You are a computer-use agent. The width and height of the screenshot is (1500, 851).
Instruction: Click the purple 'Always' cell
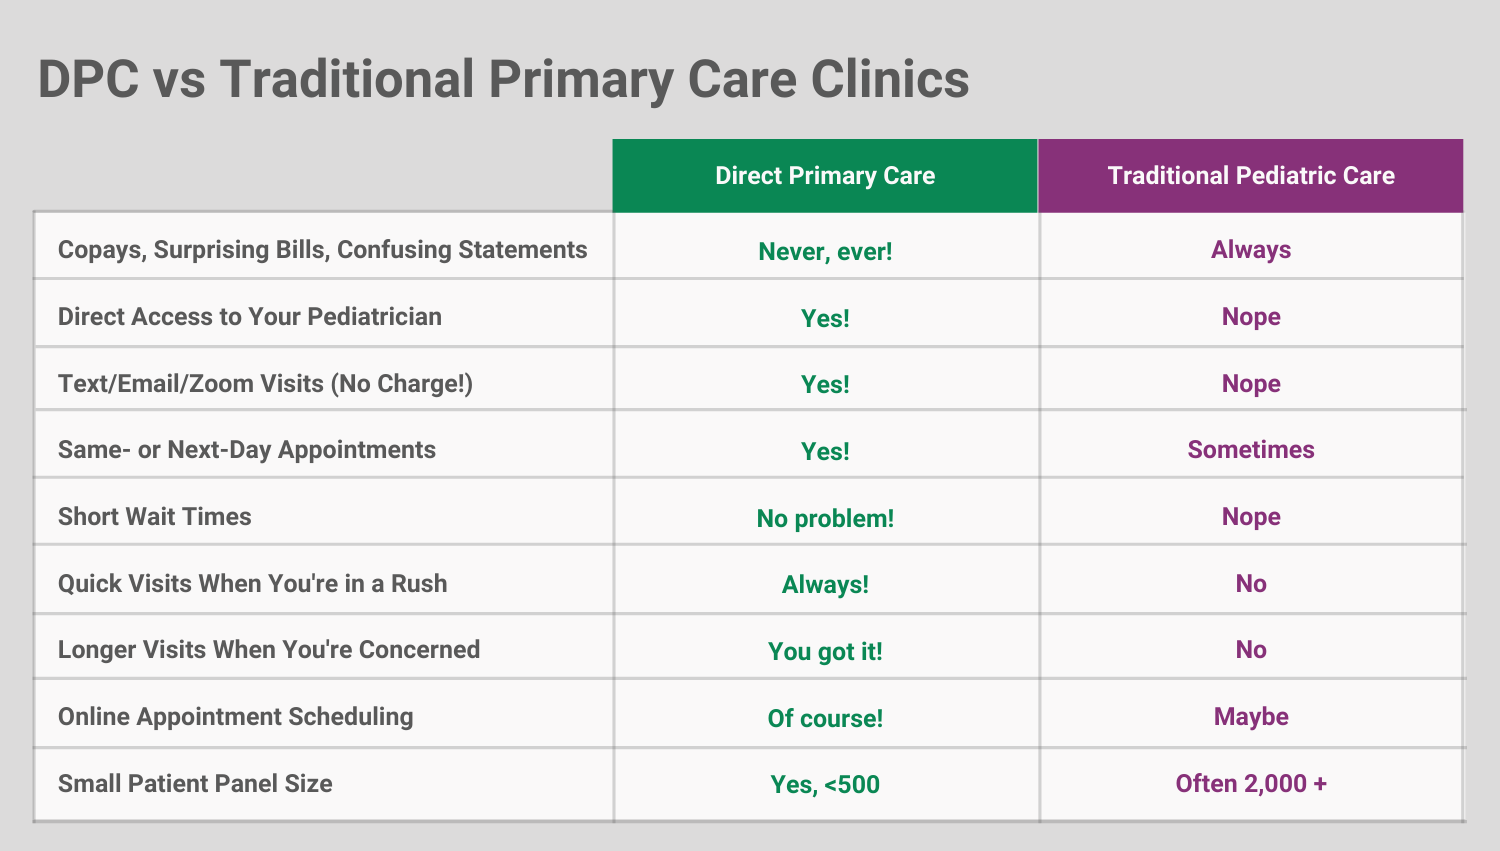(1251, 250)
